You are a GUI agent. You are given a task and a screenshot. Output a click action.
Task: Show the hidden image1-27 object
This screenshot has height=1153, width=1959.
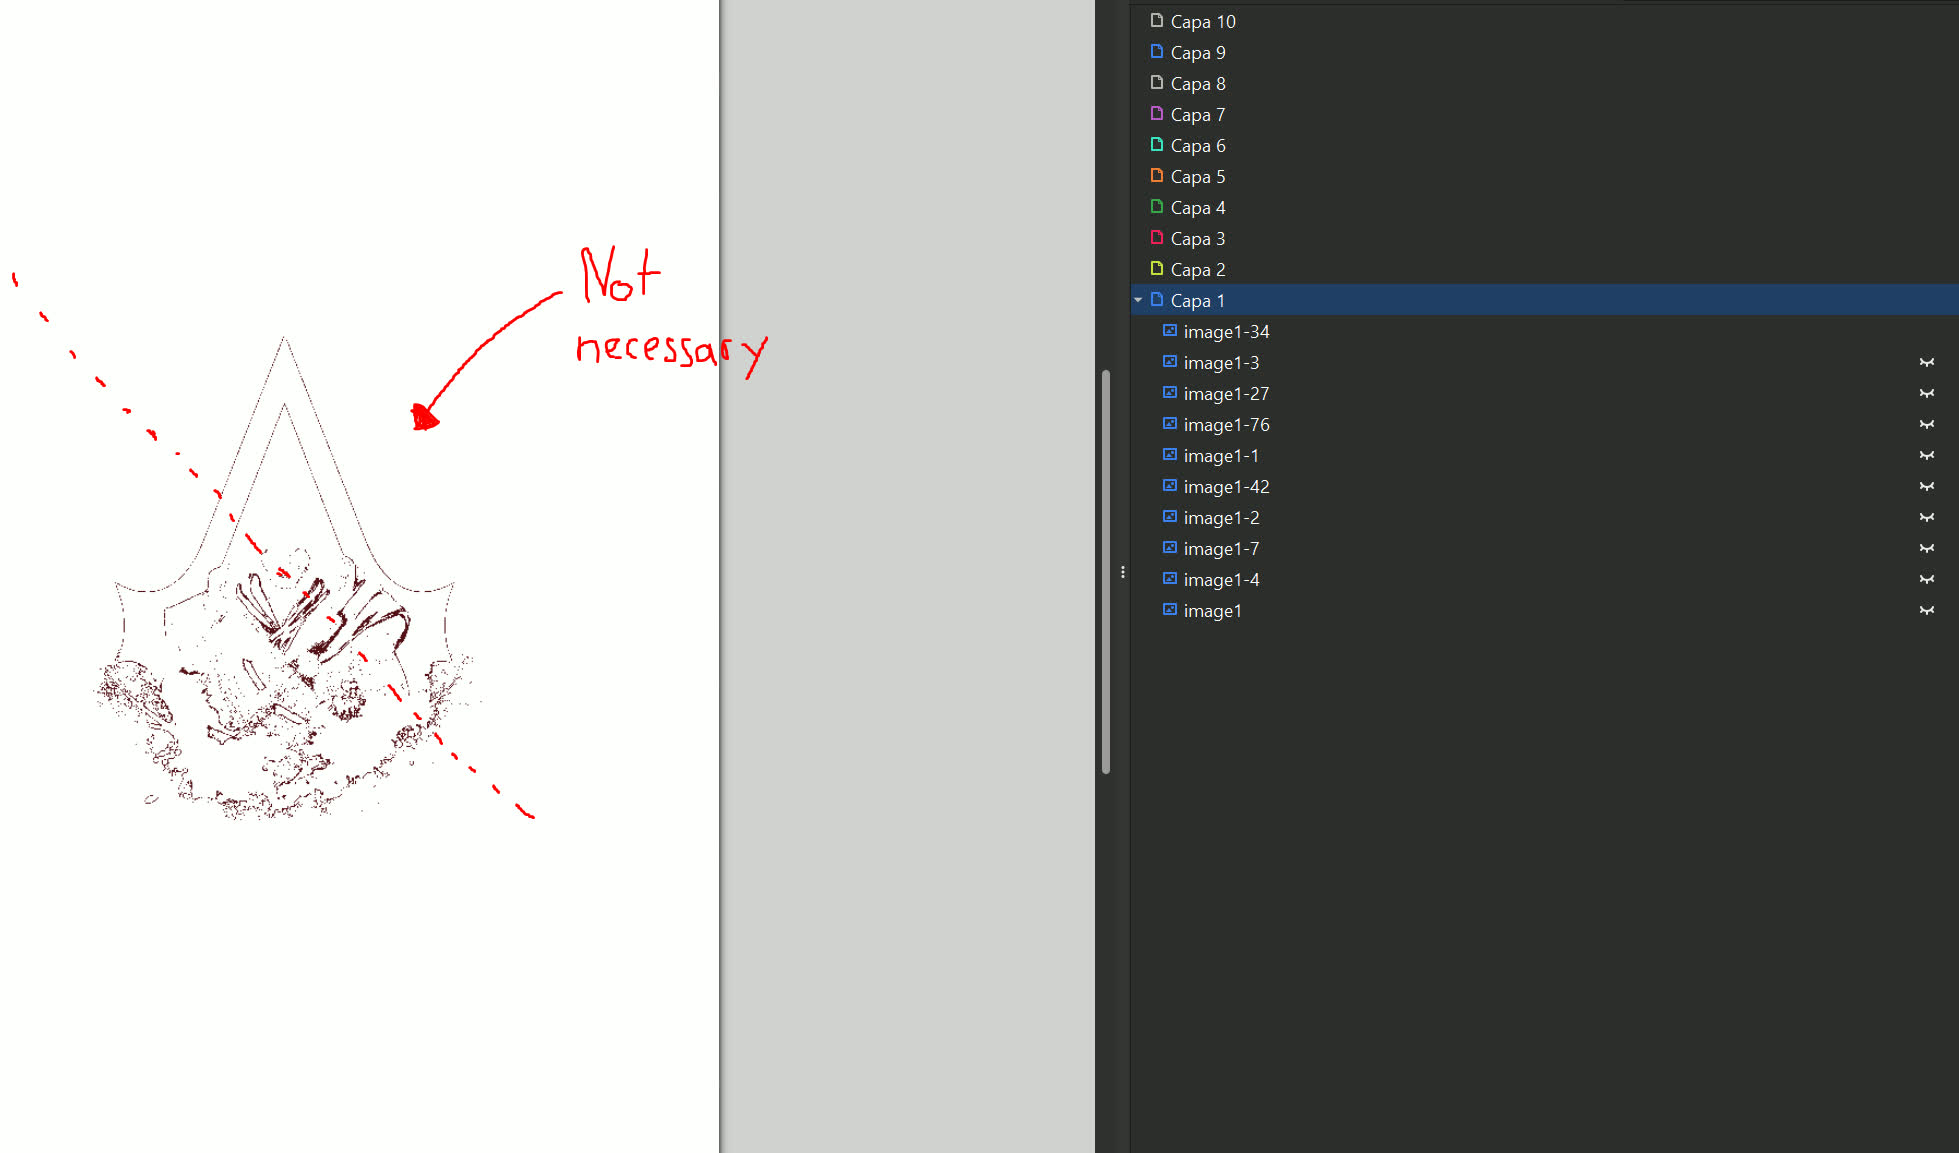[x=1927, y=393]
